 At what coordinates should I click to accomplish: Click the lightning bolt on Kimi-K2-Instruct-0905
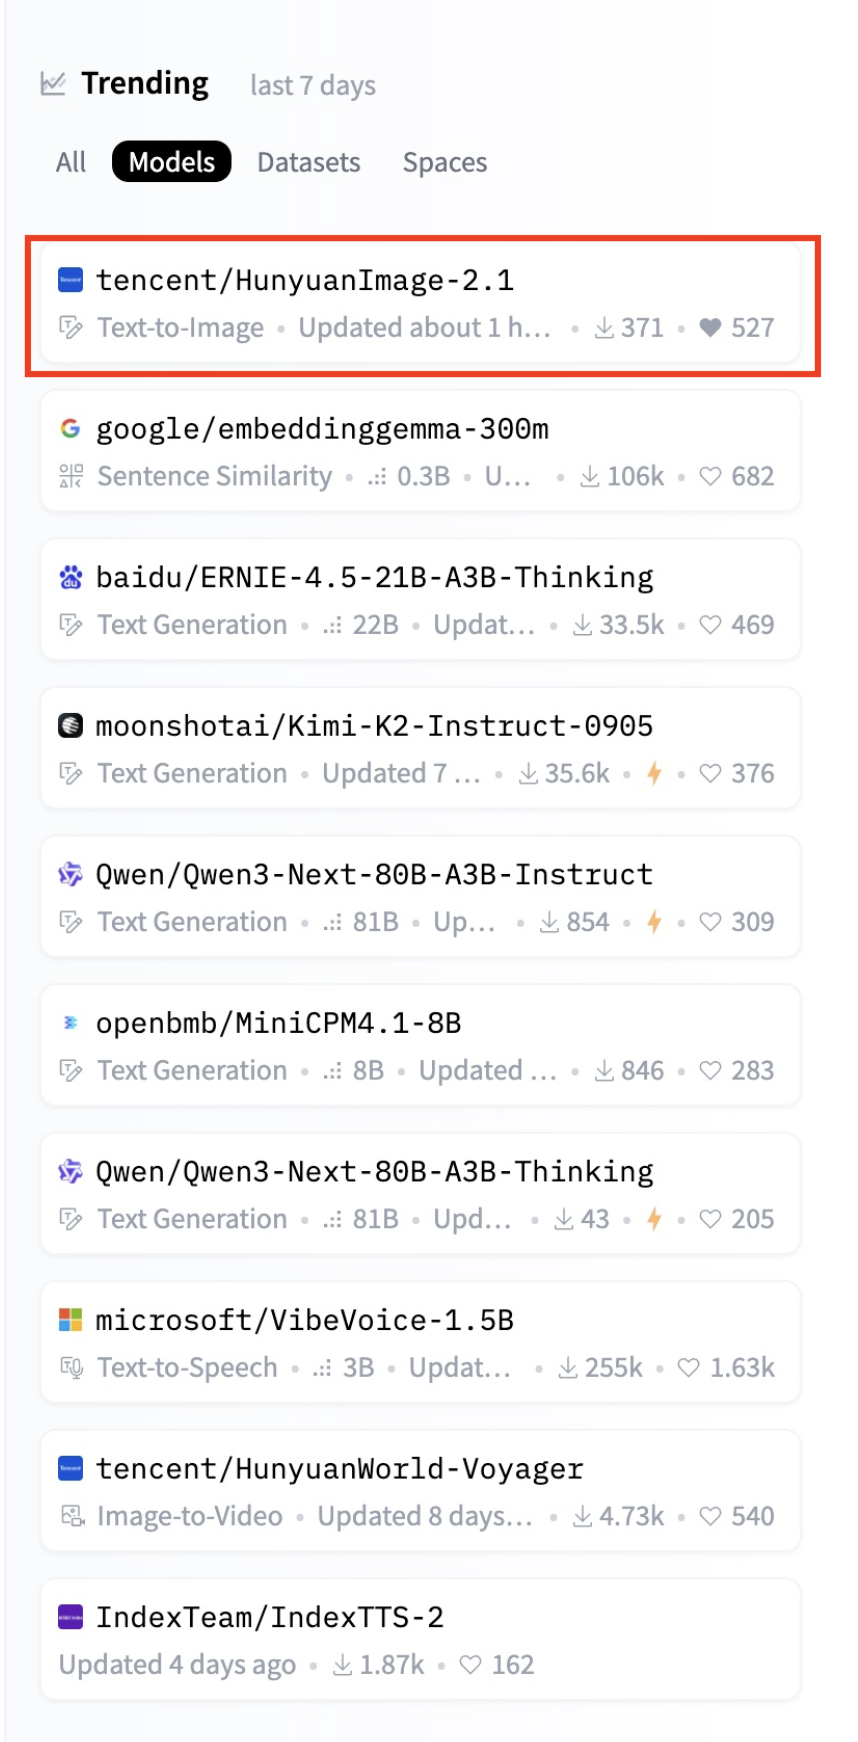(x=654, y=773)
